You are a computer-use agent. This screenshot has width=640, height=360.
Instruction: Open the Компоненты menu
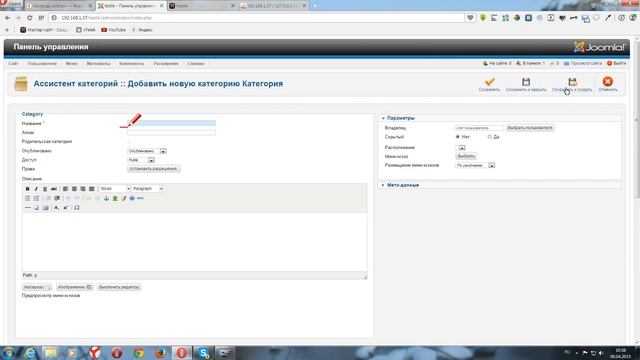pos(131,64)
